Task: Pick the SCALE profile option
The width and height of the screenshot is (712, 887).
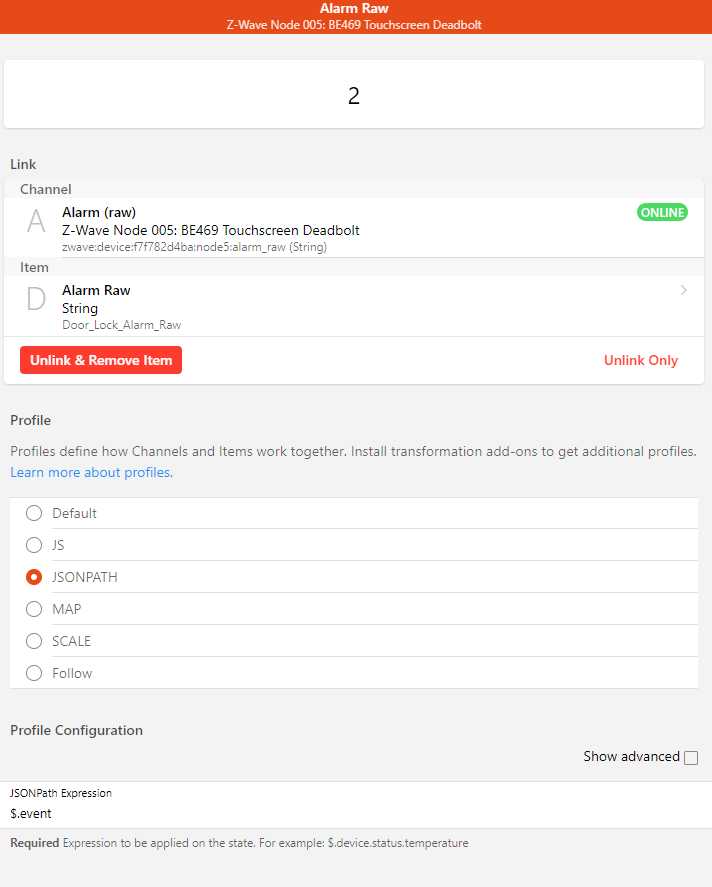Action: (34, 641)
